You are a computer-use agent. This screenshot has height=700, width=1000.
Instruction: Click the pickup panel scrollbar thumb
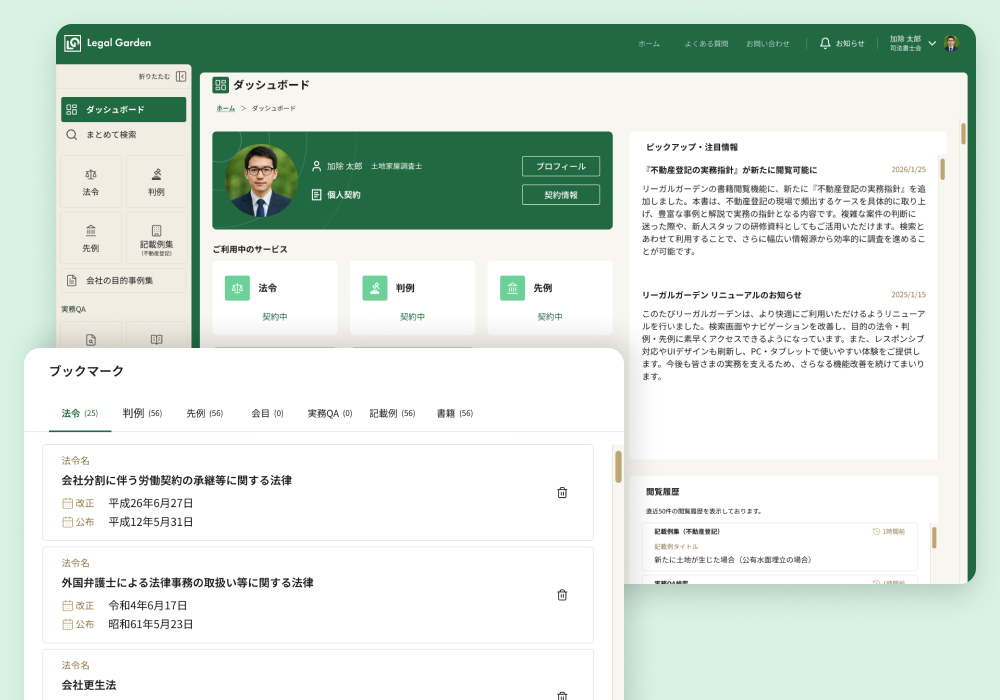coord(942,170)
